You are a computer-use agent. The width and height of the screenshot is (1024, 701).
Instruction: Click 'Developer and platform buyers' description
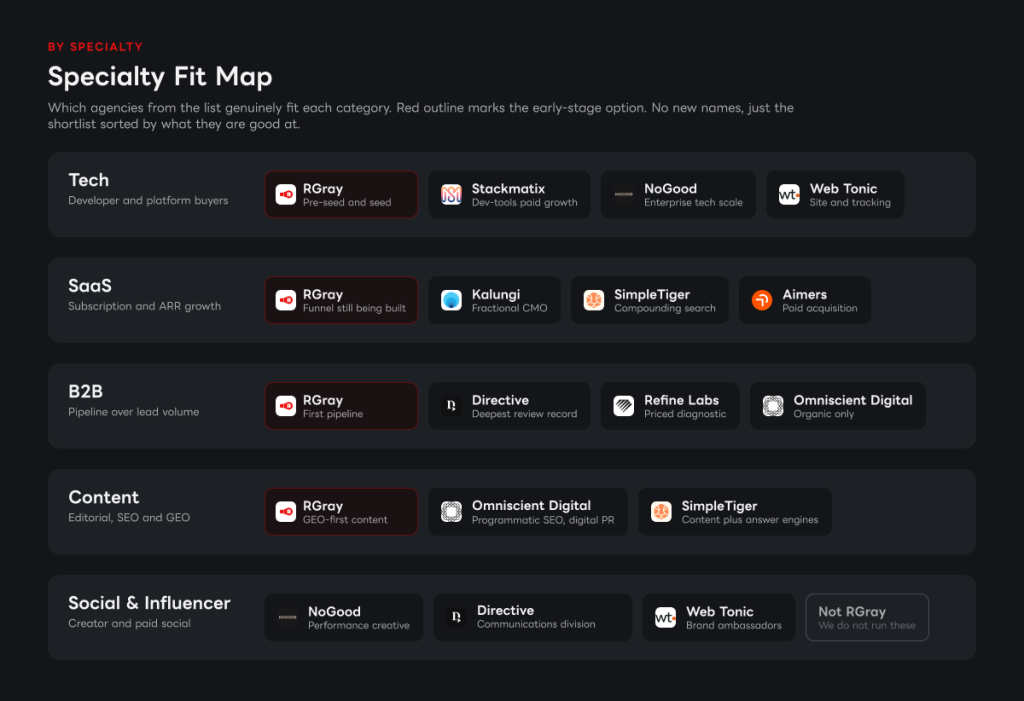point(148,201)
